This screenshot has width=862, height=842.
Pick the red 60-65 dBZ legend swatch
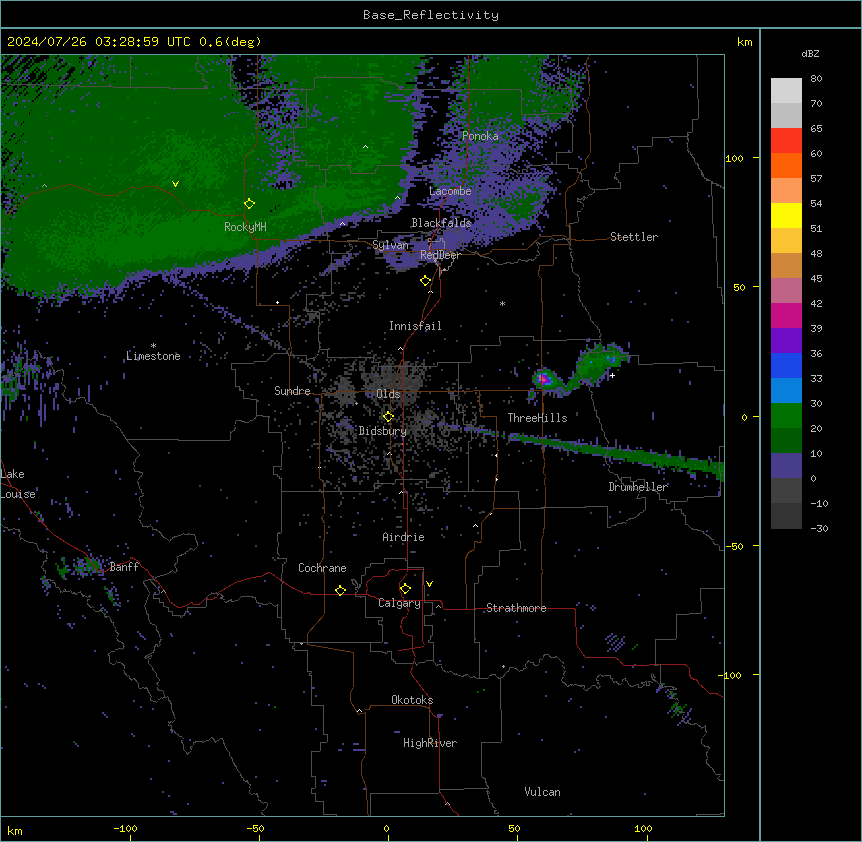pos(786,140)
